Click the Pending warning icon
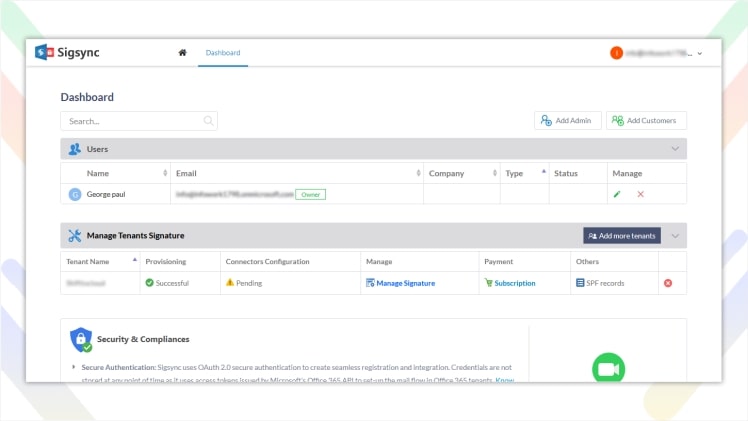 [x=230, y=282]
